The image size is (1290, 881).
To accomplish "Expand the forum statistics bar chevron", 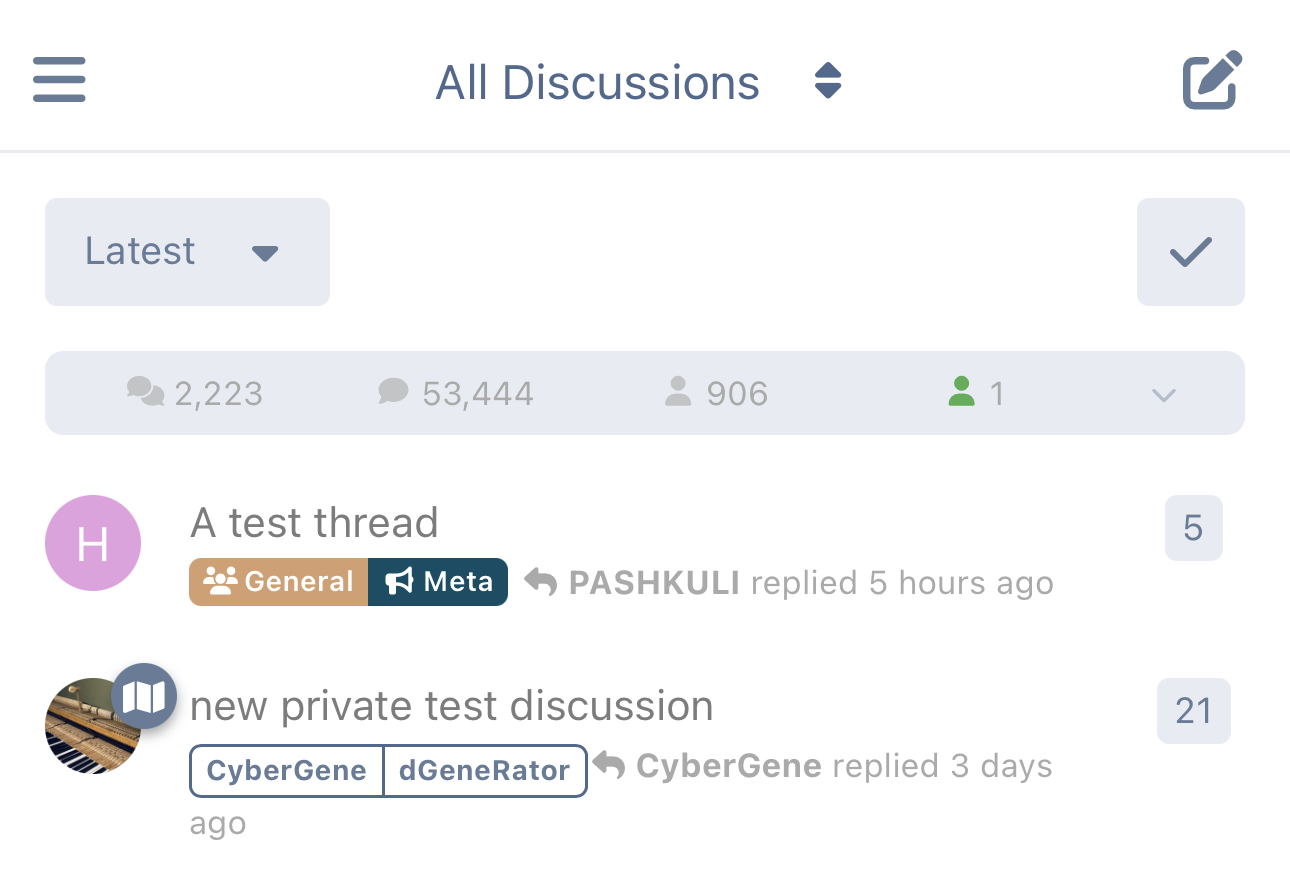I will click(x=1163, y=395).
